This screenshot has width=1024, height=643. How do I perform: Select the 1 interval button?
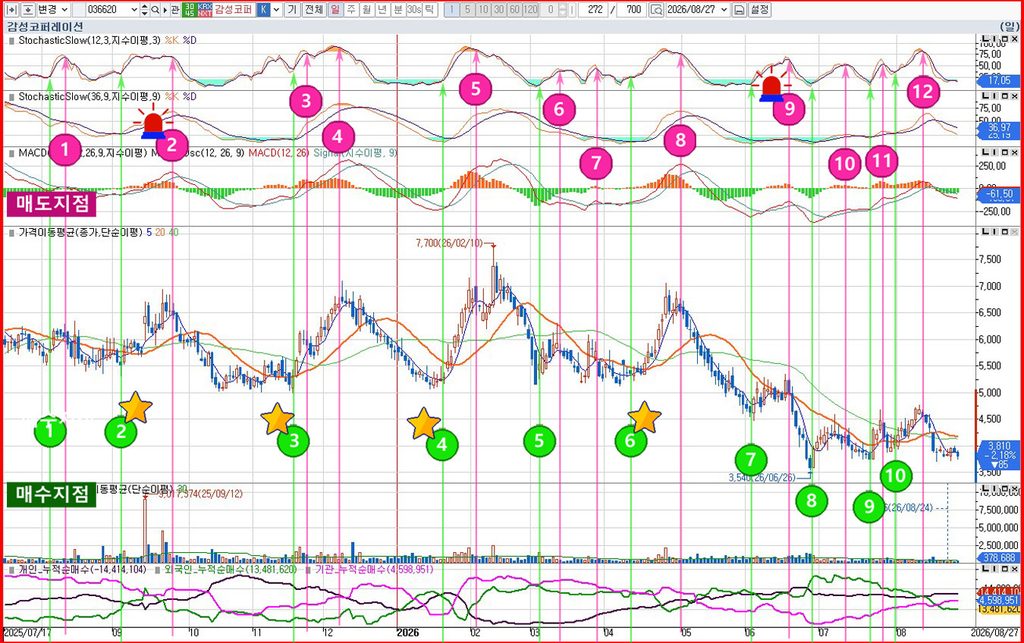452,10
